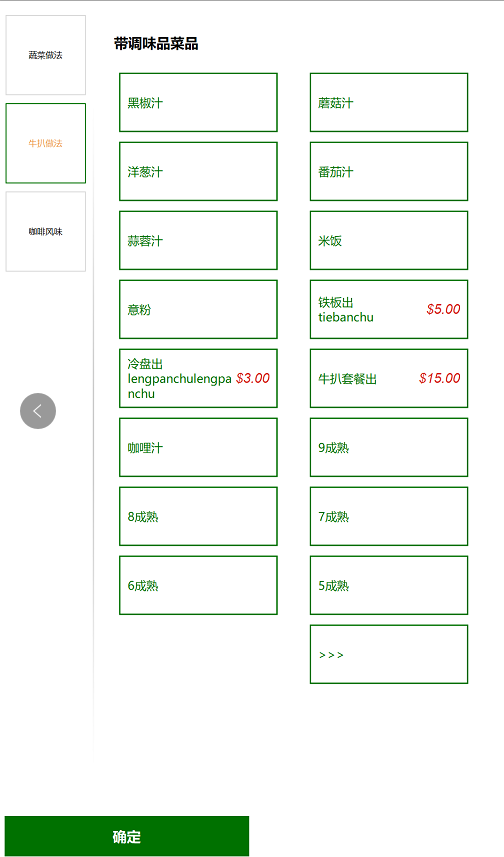Select the 意粉 option
The image size is (504, 857).
pyautogui.click(x=198, y=309)
